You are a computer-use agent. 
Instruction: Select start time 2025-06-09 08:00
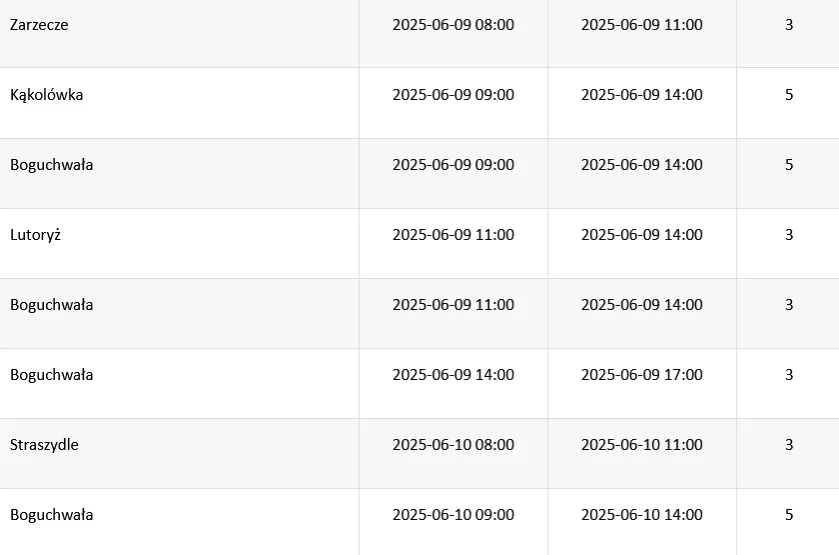(453, 25)
